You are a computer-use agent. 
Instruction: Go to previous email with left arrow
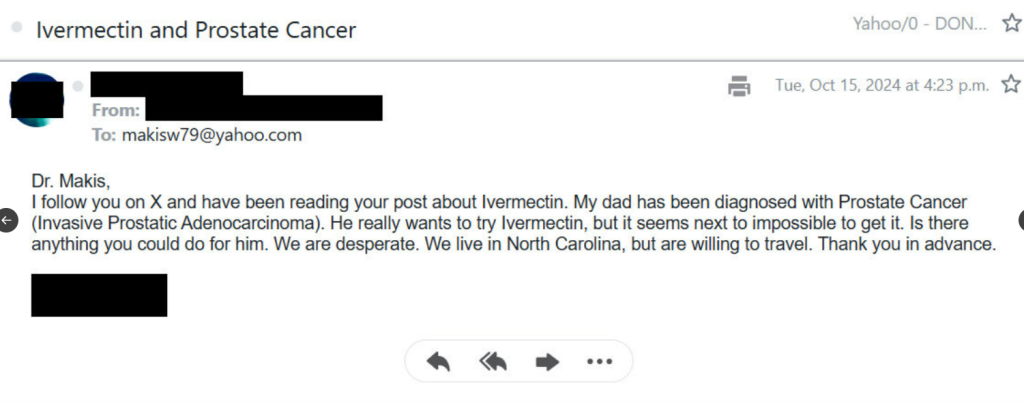pyautogui.click(x=8, y=220)
